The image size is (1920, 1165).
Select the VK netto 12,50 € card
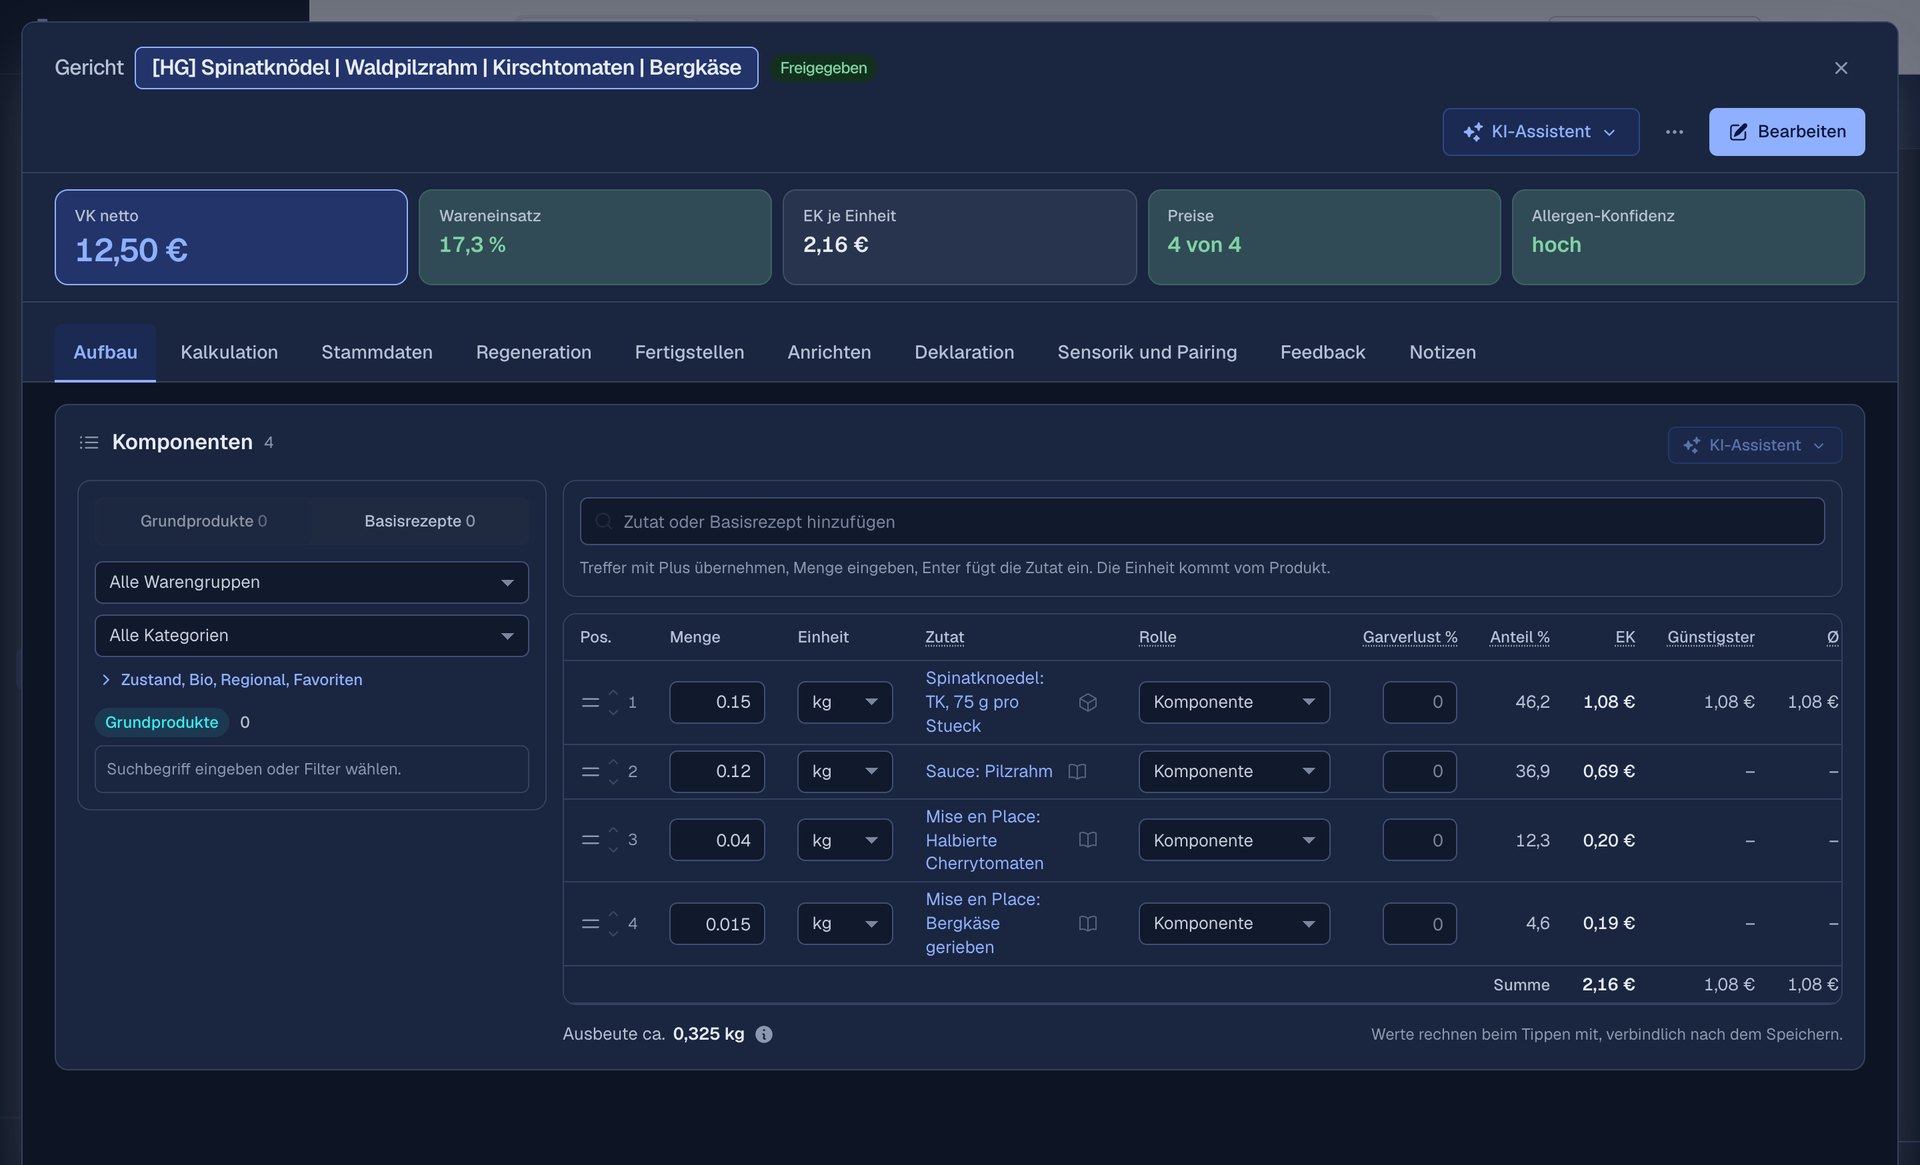click(231, 237)
